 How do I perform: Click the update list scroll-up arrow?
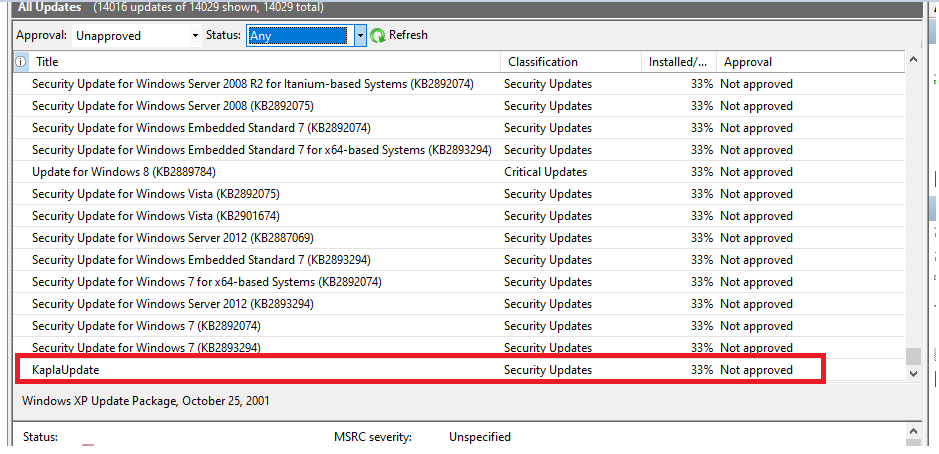(x=911, y=62)
